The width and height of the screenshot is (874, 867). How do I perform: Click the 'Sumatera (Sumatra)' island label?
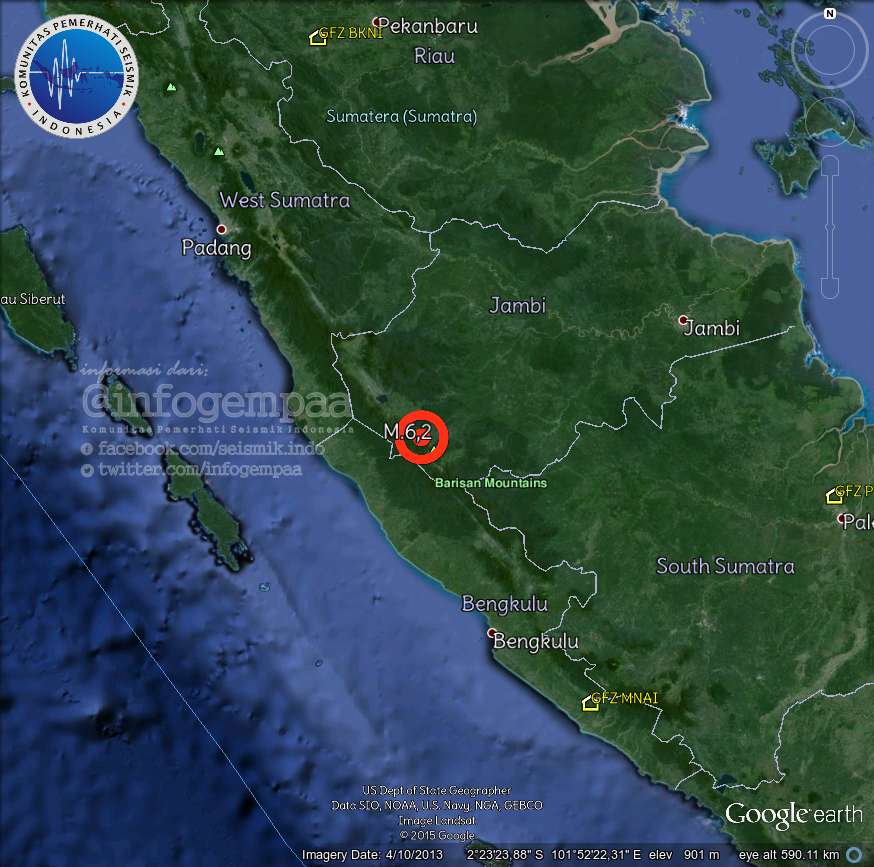401,117
